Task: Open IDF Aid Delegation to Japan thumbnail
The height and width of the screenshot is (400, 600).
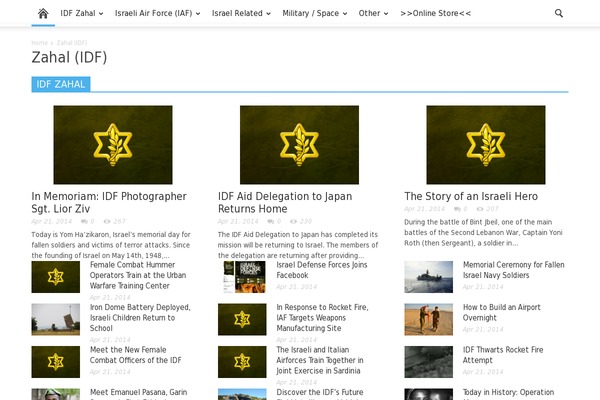Action: [299, 145]
